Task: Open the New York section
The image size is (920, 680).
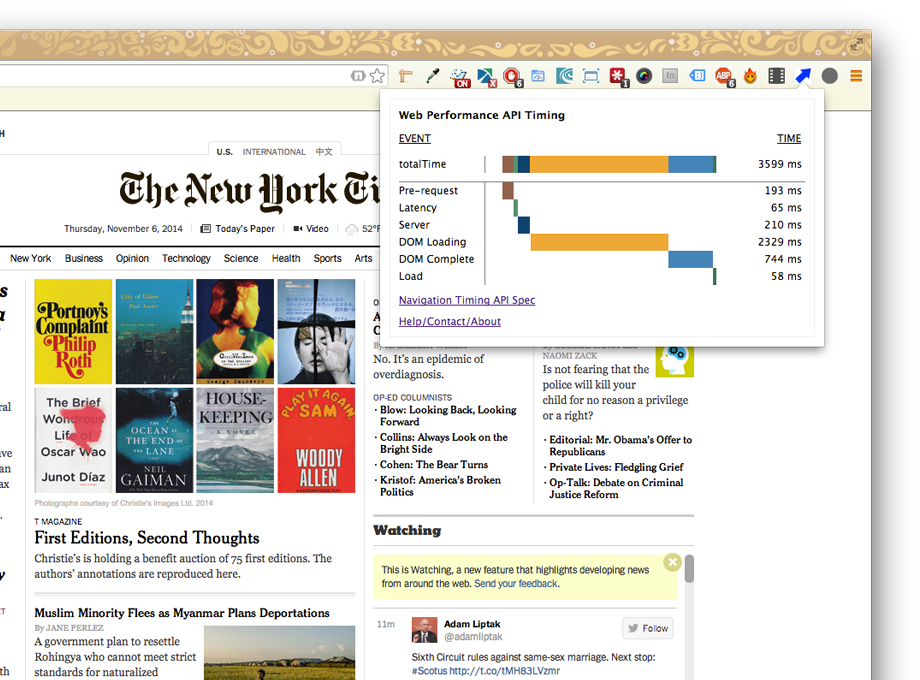Action: (x=31, y=258)
